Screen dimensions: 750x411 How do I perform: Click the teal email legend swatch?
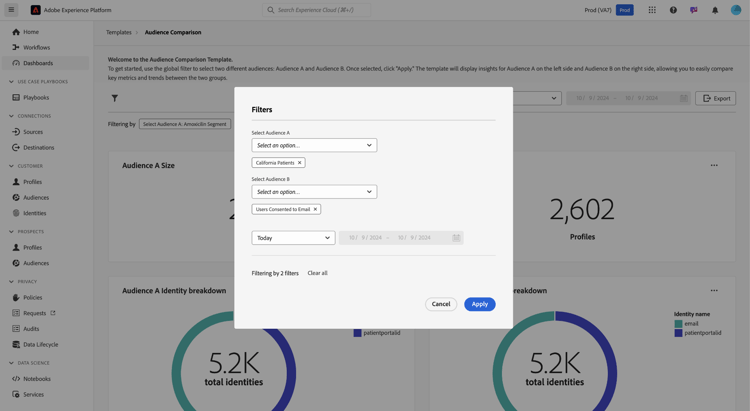[678, 324]
